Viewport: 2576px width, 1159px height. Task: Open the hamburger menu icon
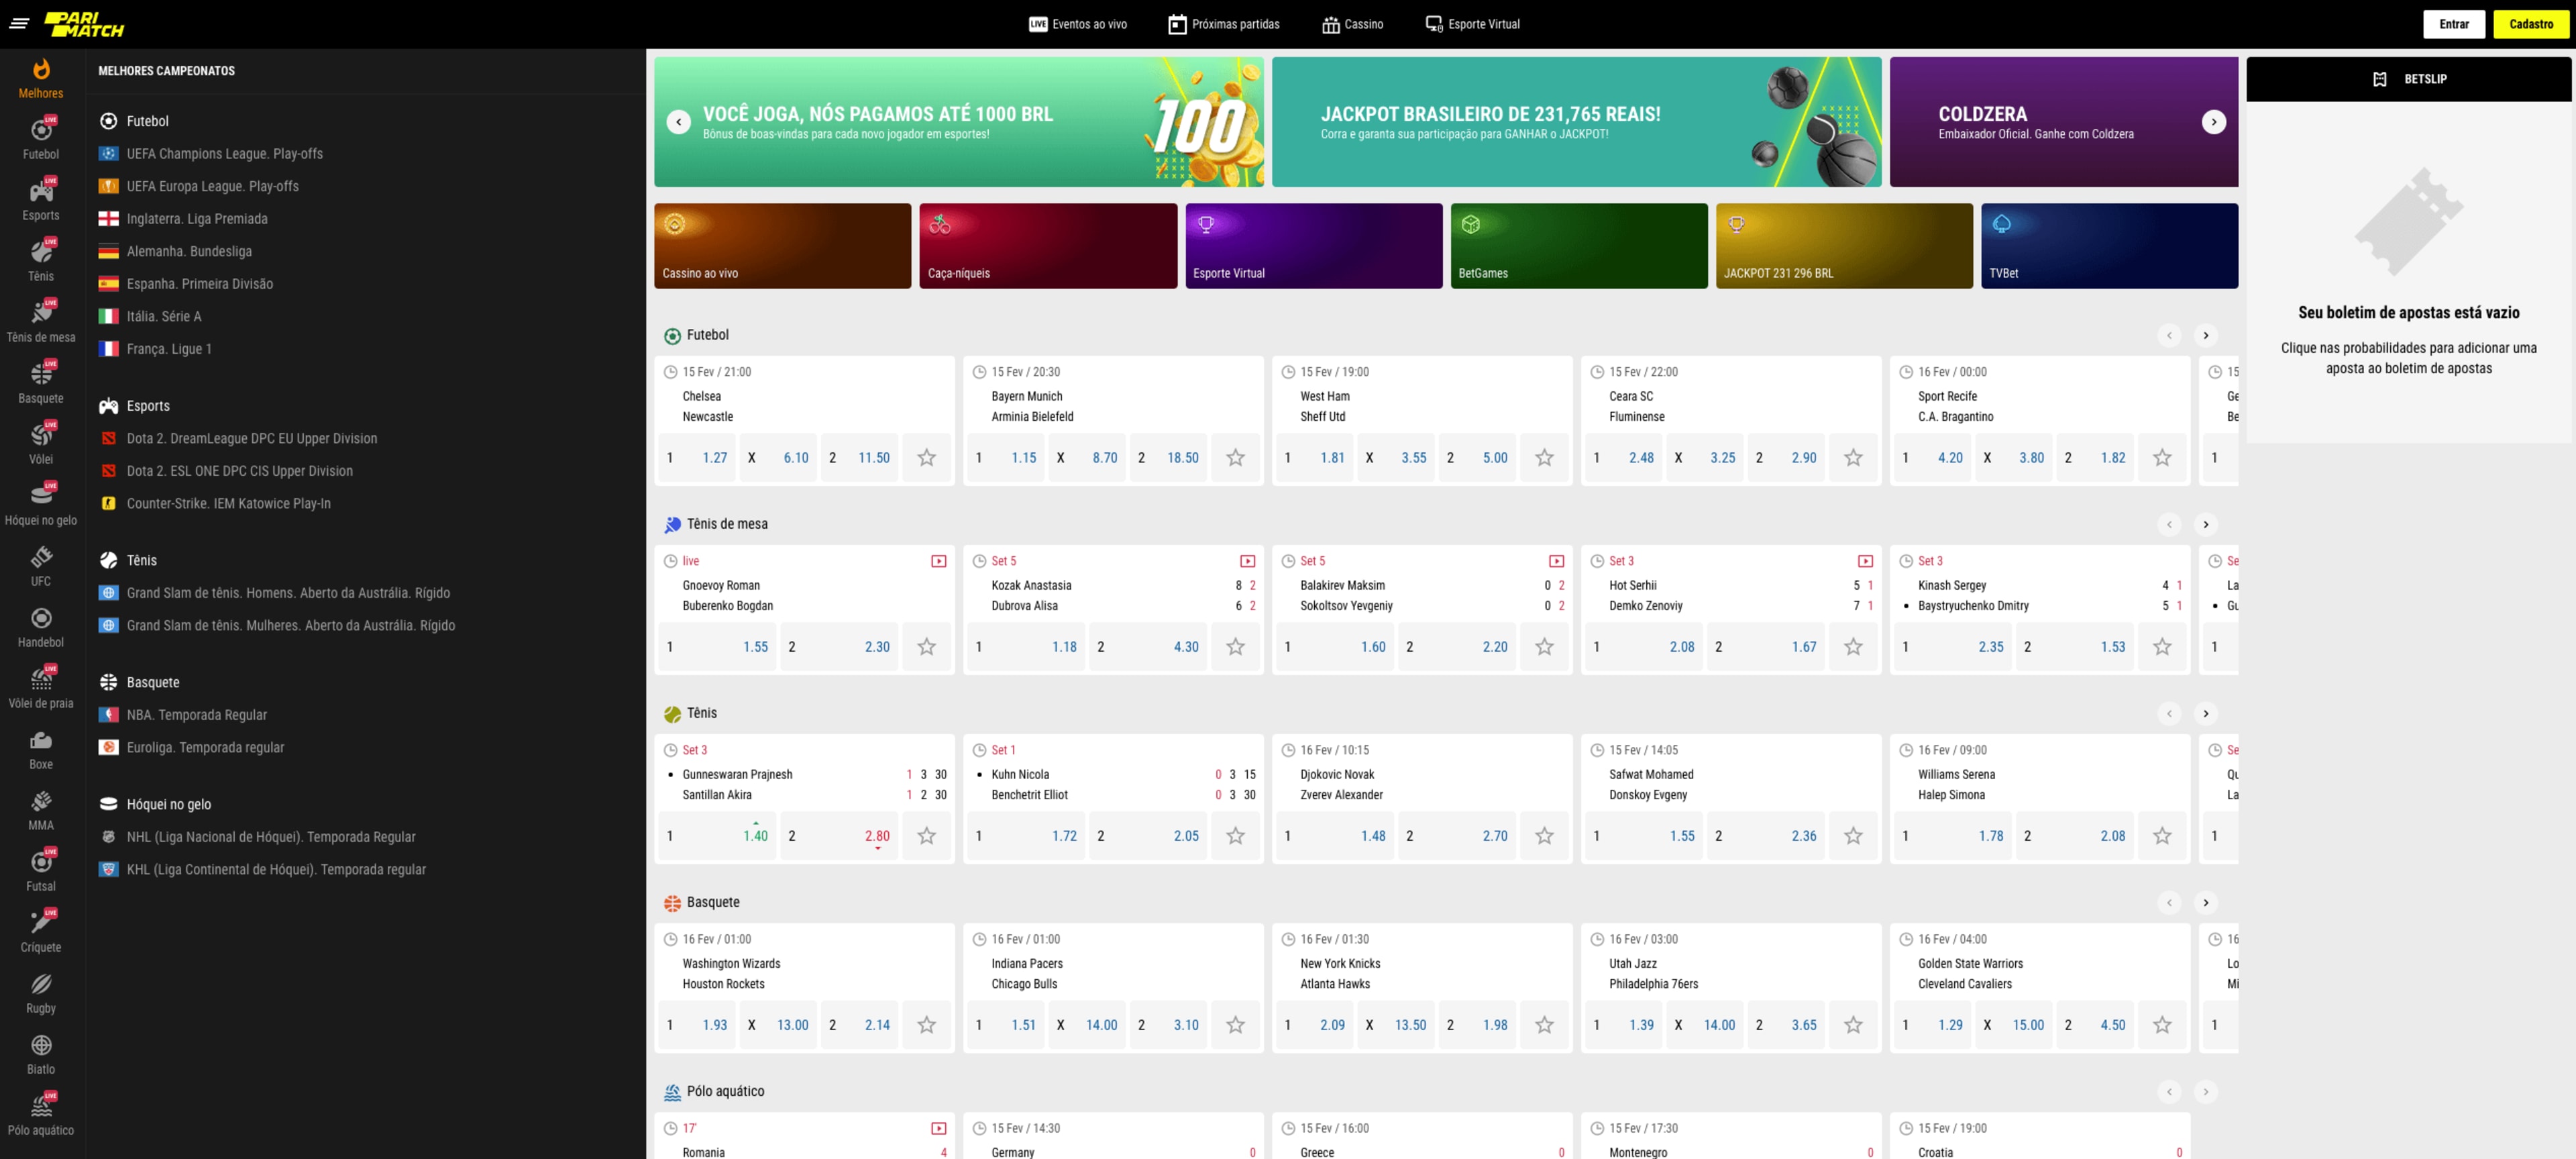pos(19,23)
